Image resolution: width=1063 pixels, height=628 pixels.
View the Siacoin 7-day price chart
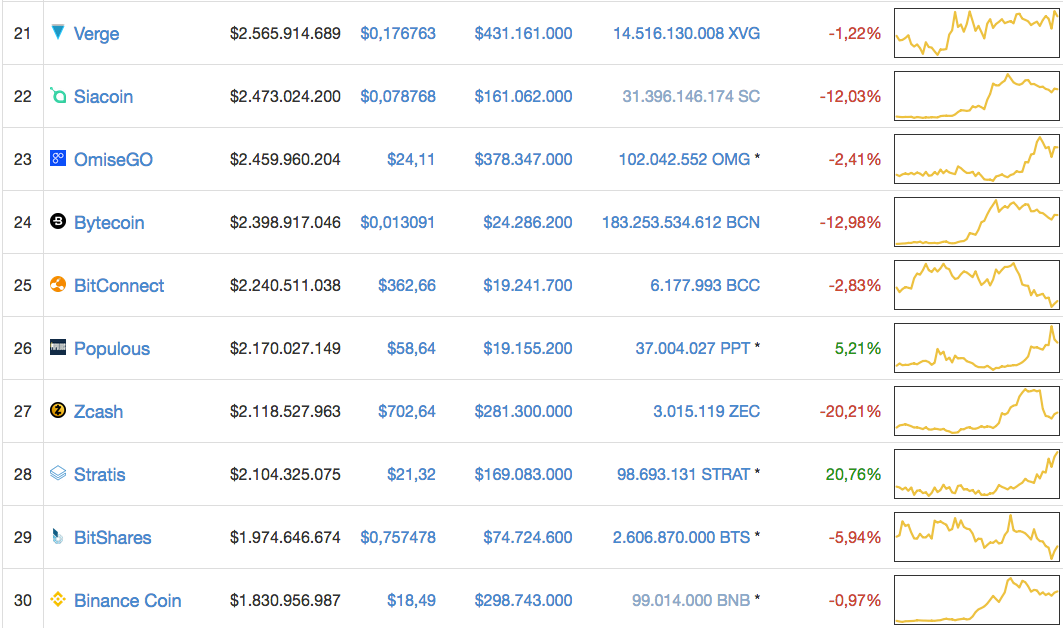976,96
